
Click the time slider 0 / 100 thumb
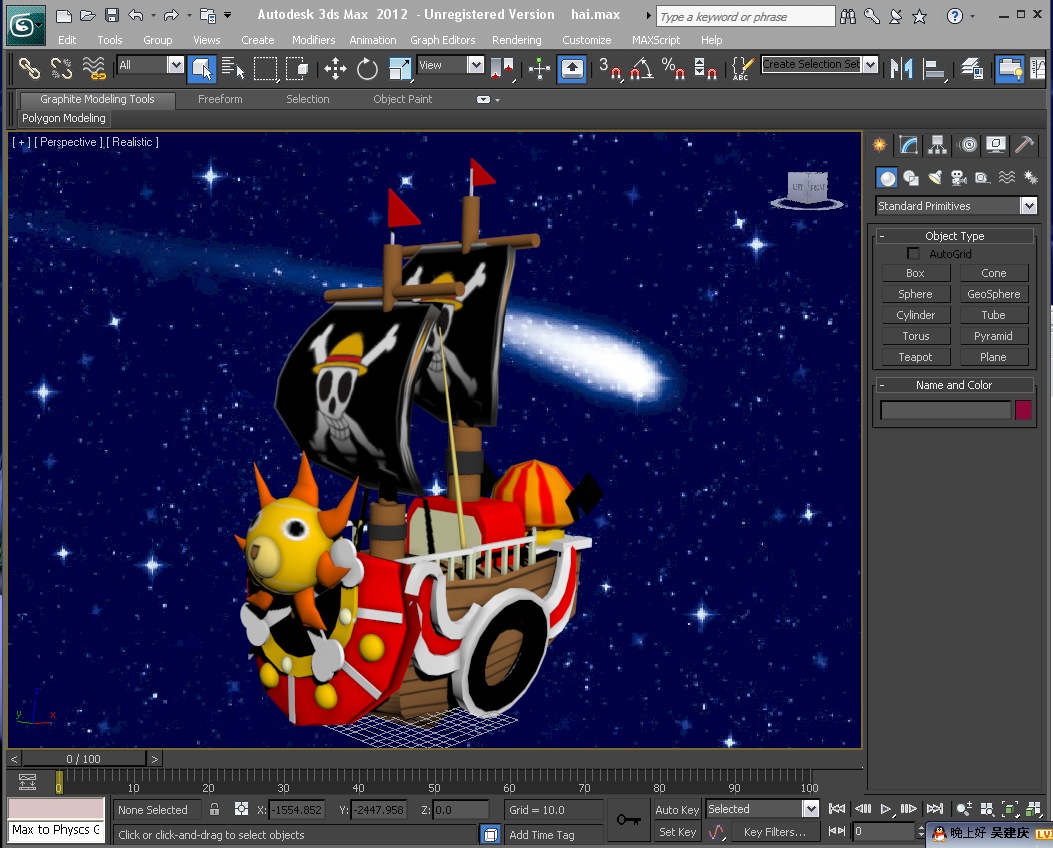tap(83, 759)
